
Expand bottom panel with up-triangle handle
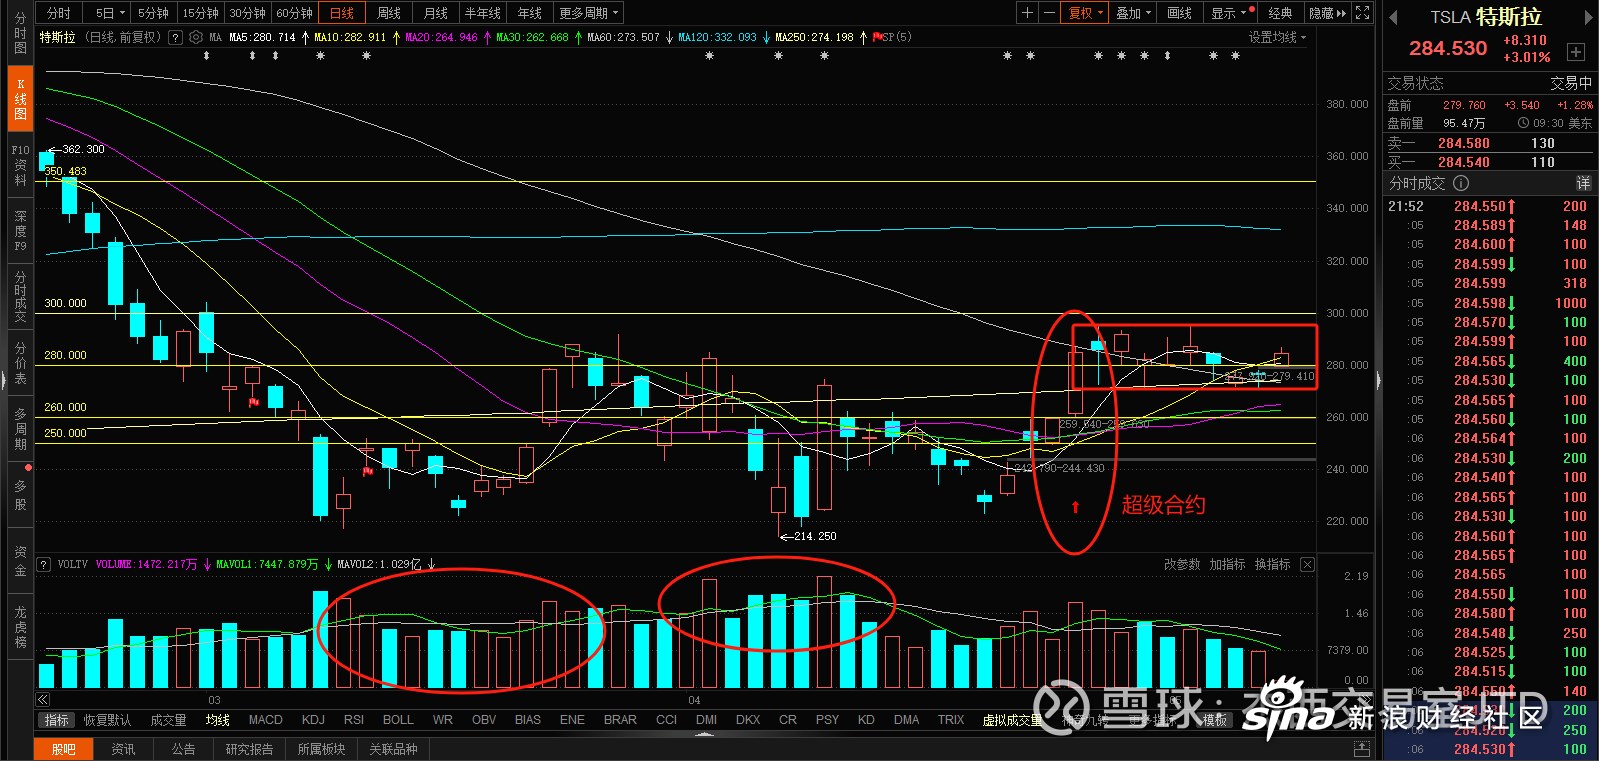pos(704,734)
